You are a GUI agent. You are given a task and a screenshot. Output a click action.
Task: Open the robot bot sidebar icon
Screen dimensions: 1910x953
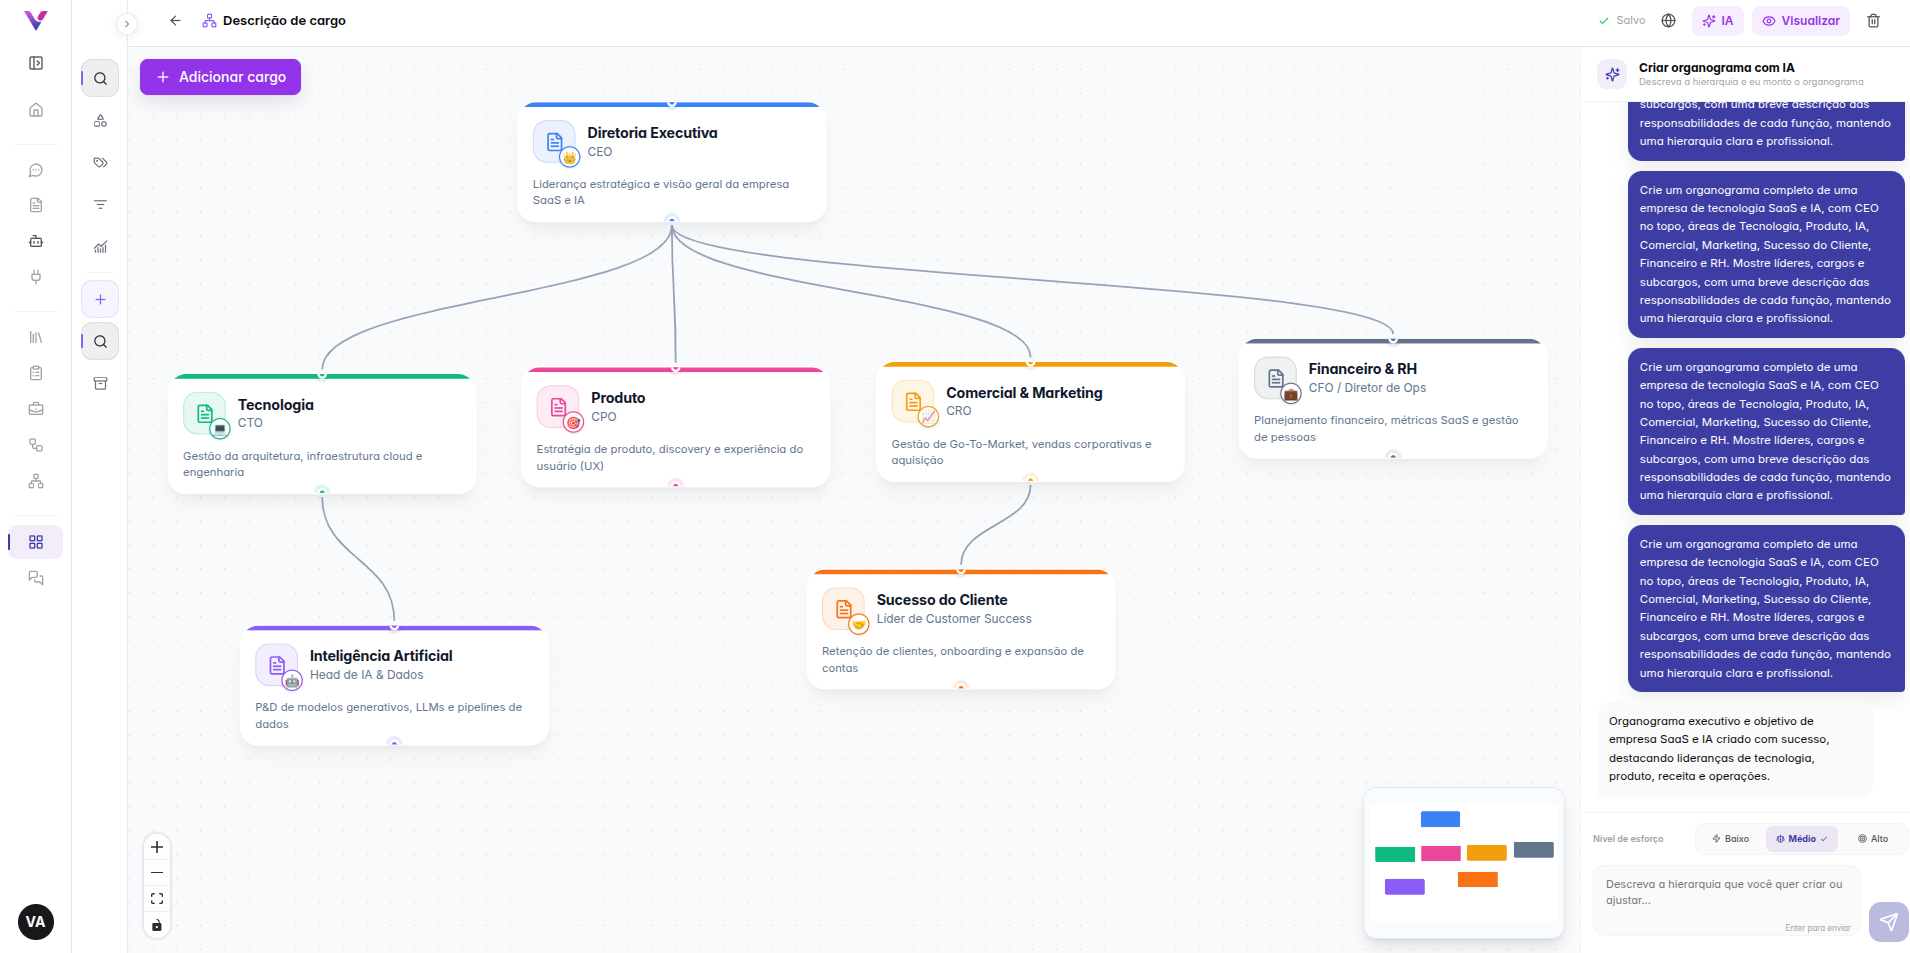pyautogui.click(x=36, y=241)
